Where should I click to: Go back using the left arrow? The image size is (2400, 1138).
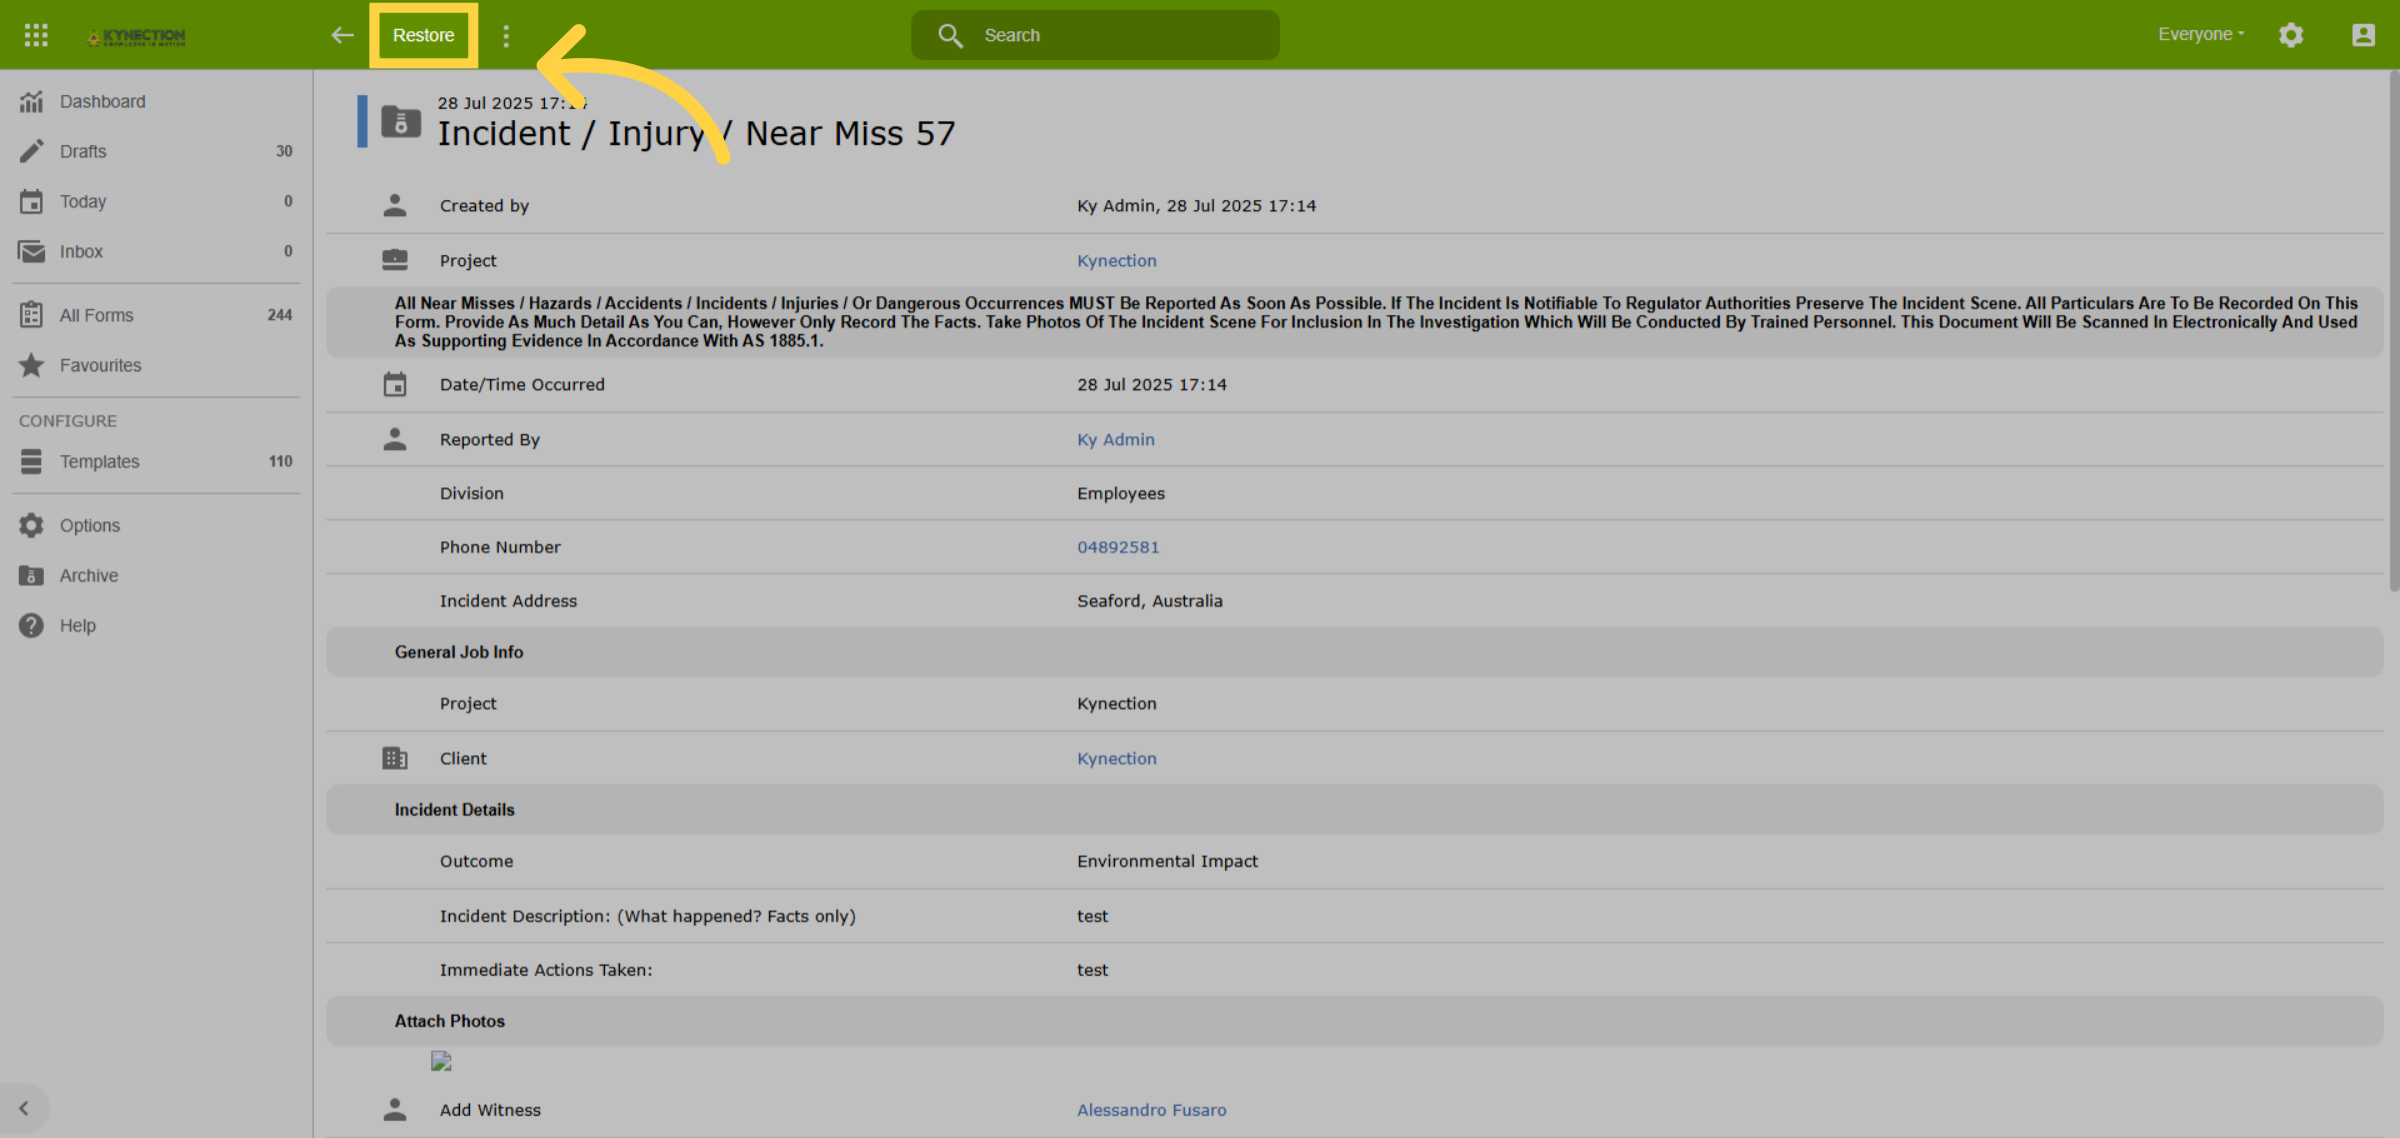pyautogui.click(x=342, y=35)
